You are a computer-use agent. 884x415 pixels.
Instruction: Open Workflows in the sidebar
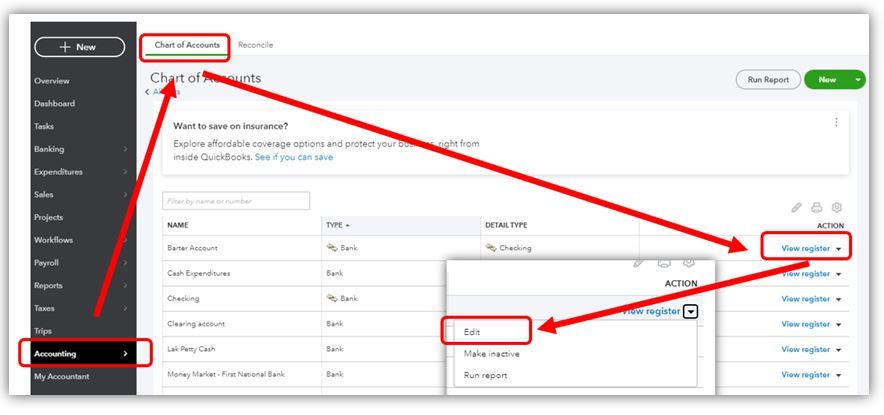(54, 240)
